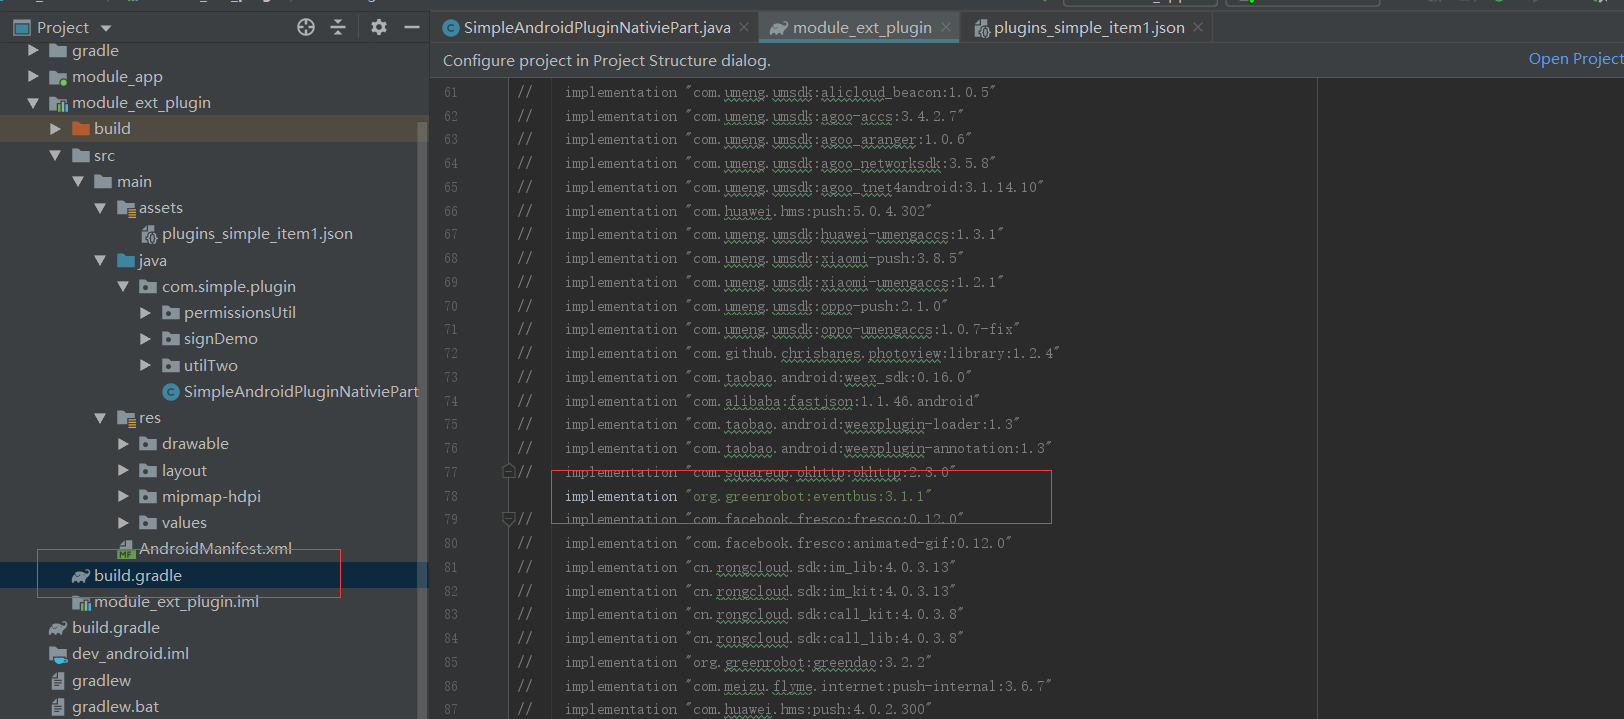Click the orange build folder icon
This screenshot has height=719, width=1624.
coord(81,129)
